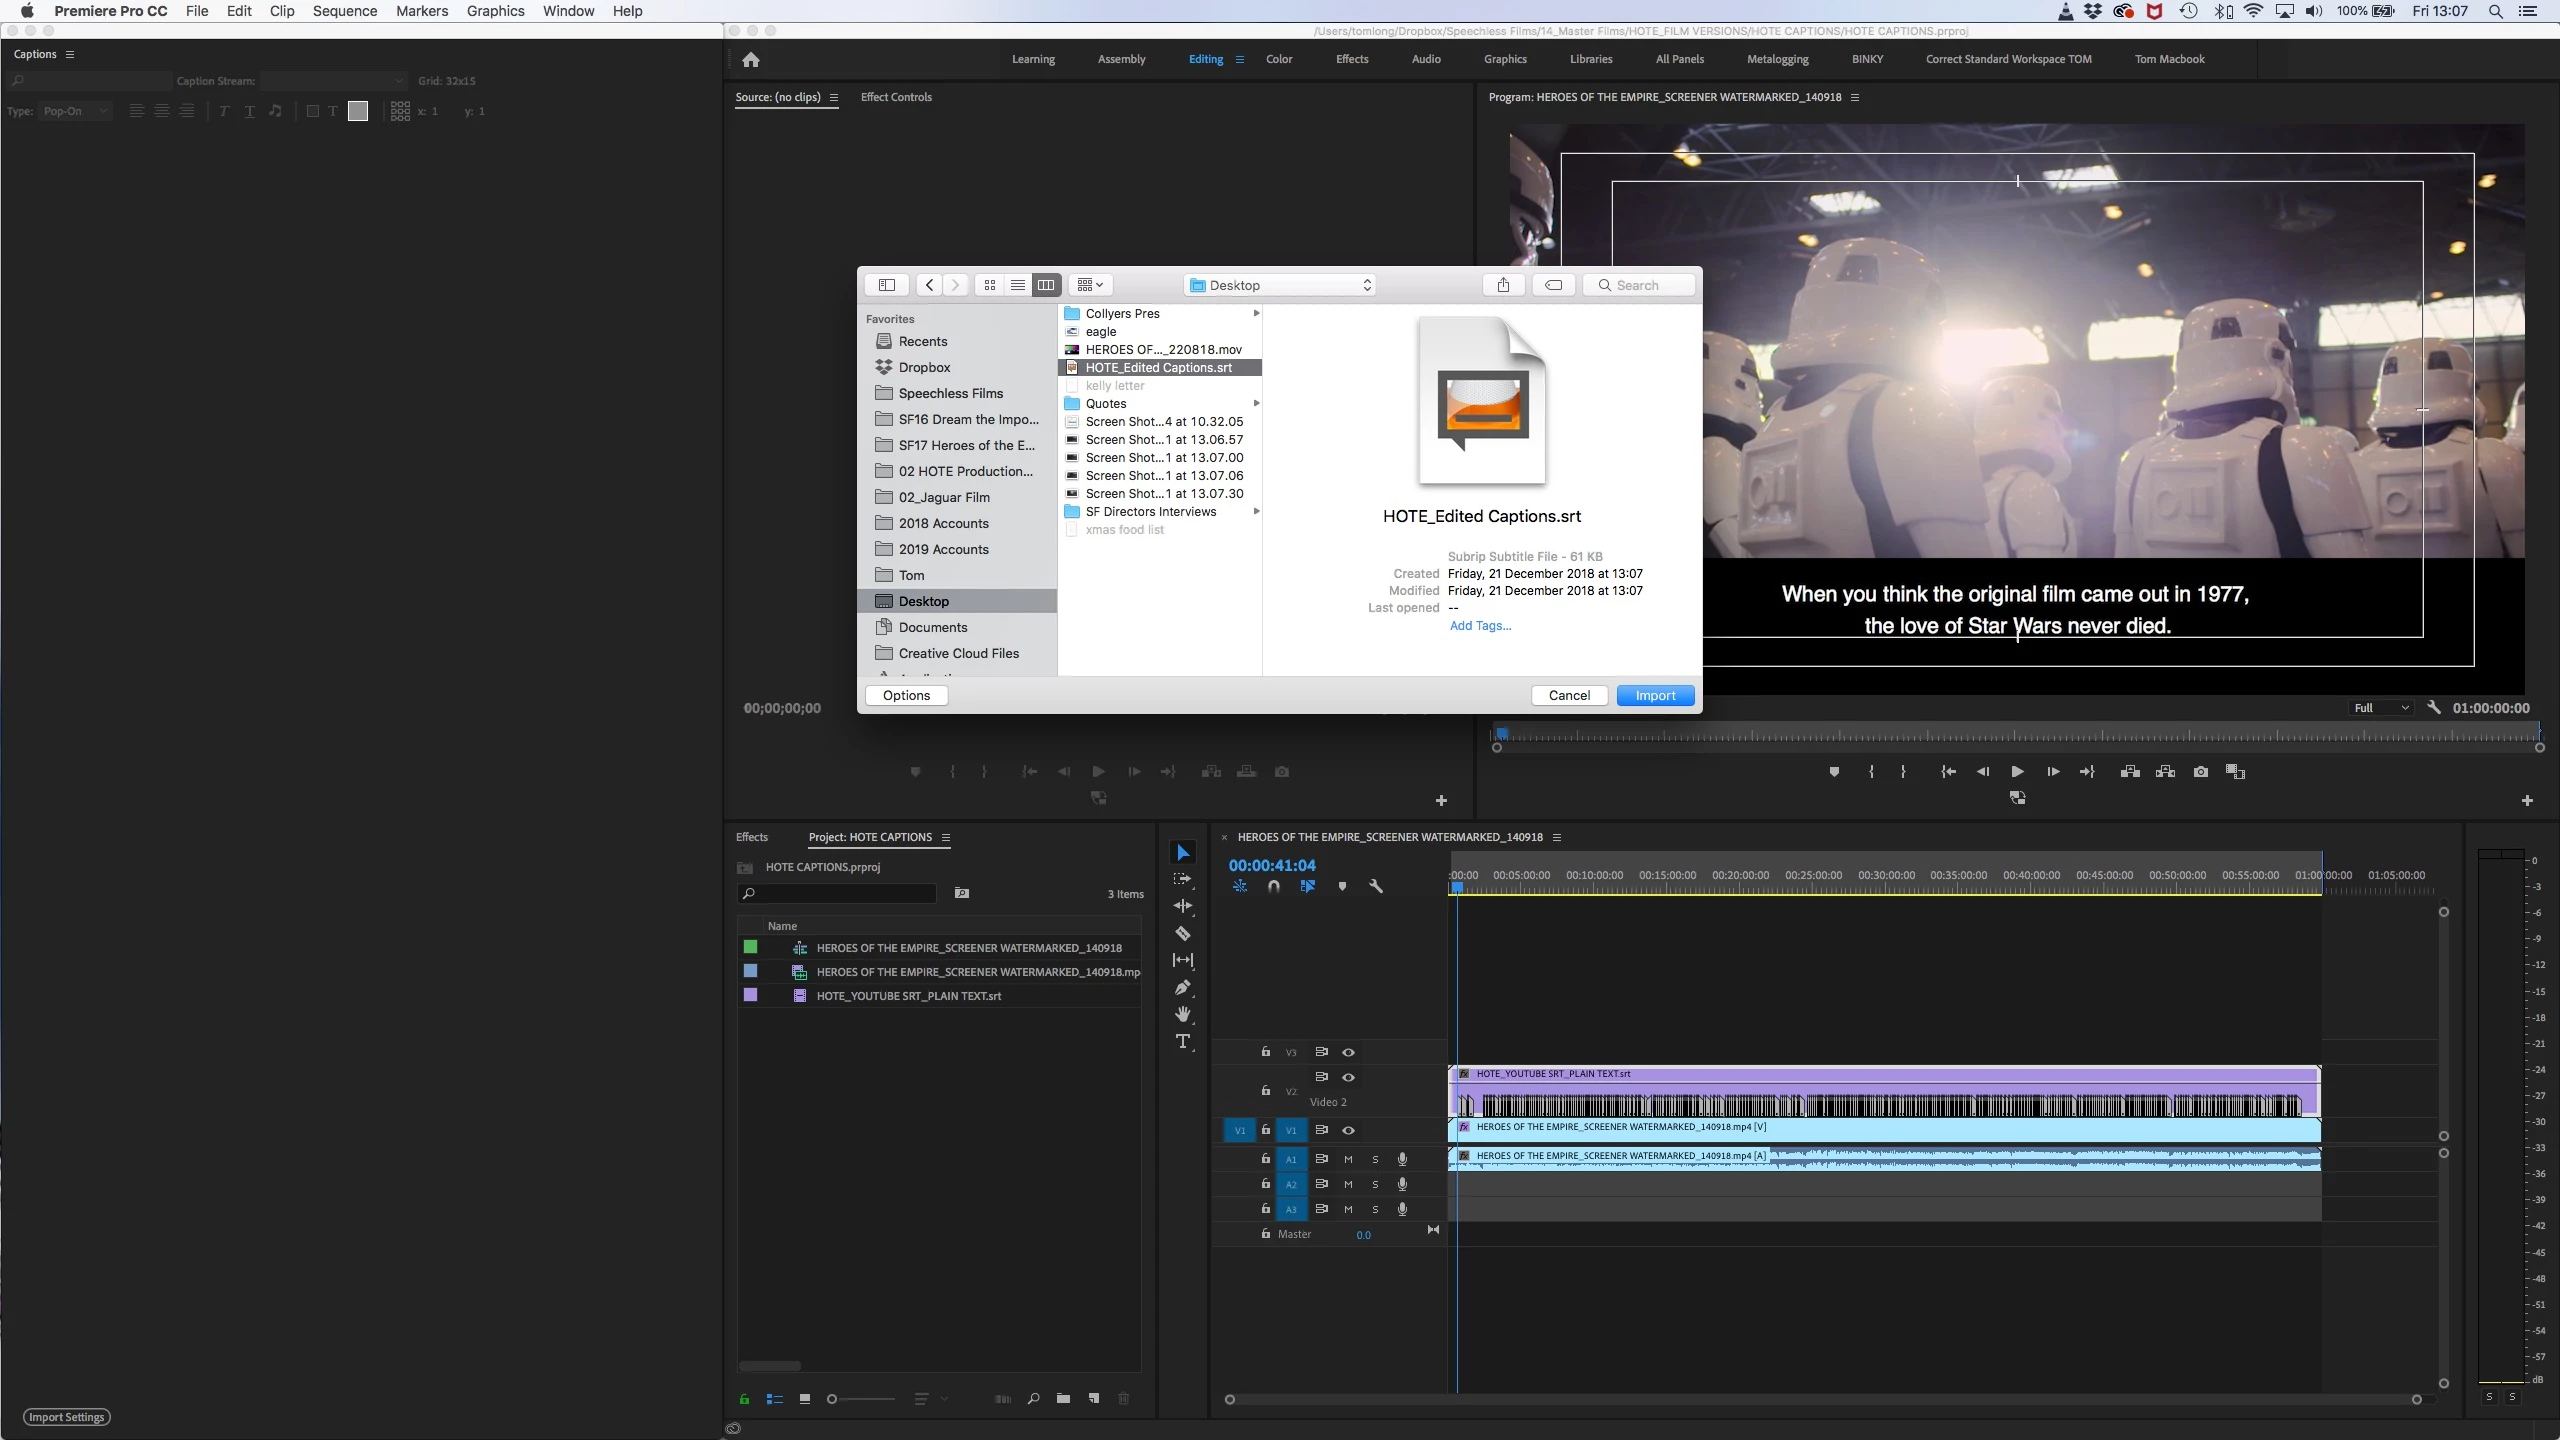Toggle V3 track output eye icon
Viewport: 2560px width, 1440px height.
(1348, 1052)
